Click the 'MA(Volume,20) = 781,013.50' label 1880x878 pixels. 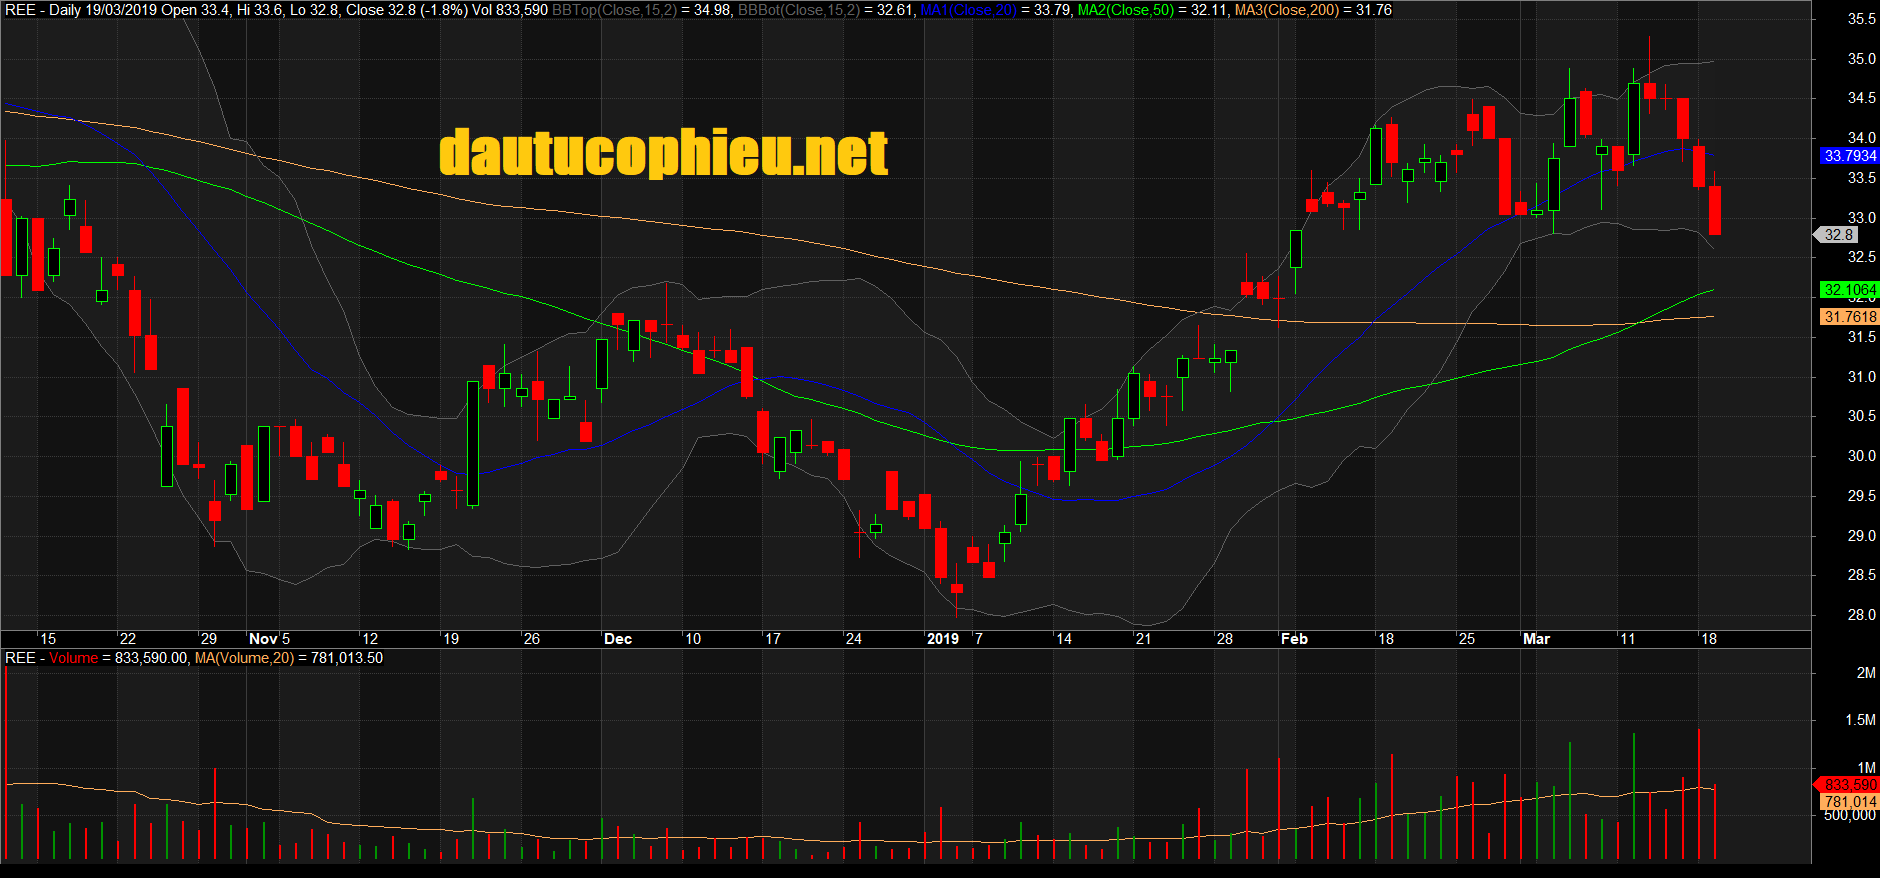288,658
